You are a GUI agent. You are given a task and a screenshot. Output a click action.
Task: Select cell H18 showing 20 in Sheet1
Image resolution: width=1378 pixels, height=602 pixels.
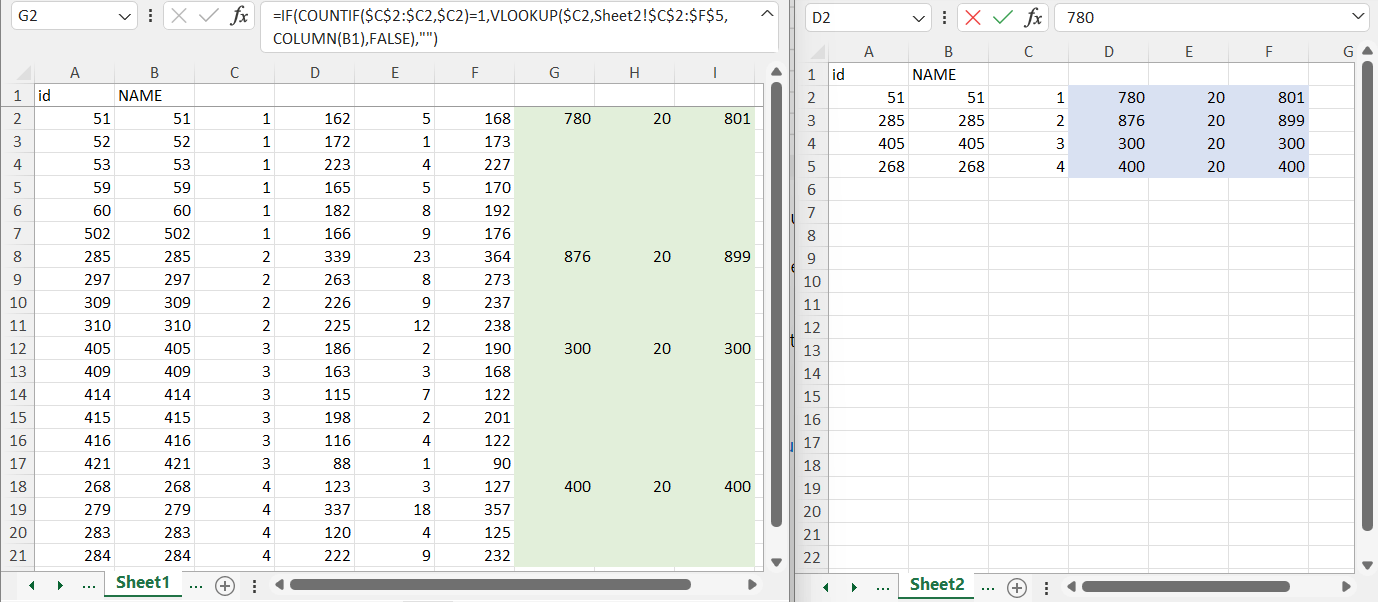634,486
